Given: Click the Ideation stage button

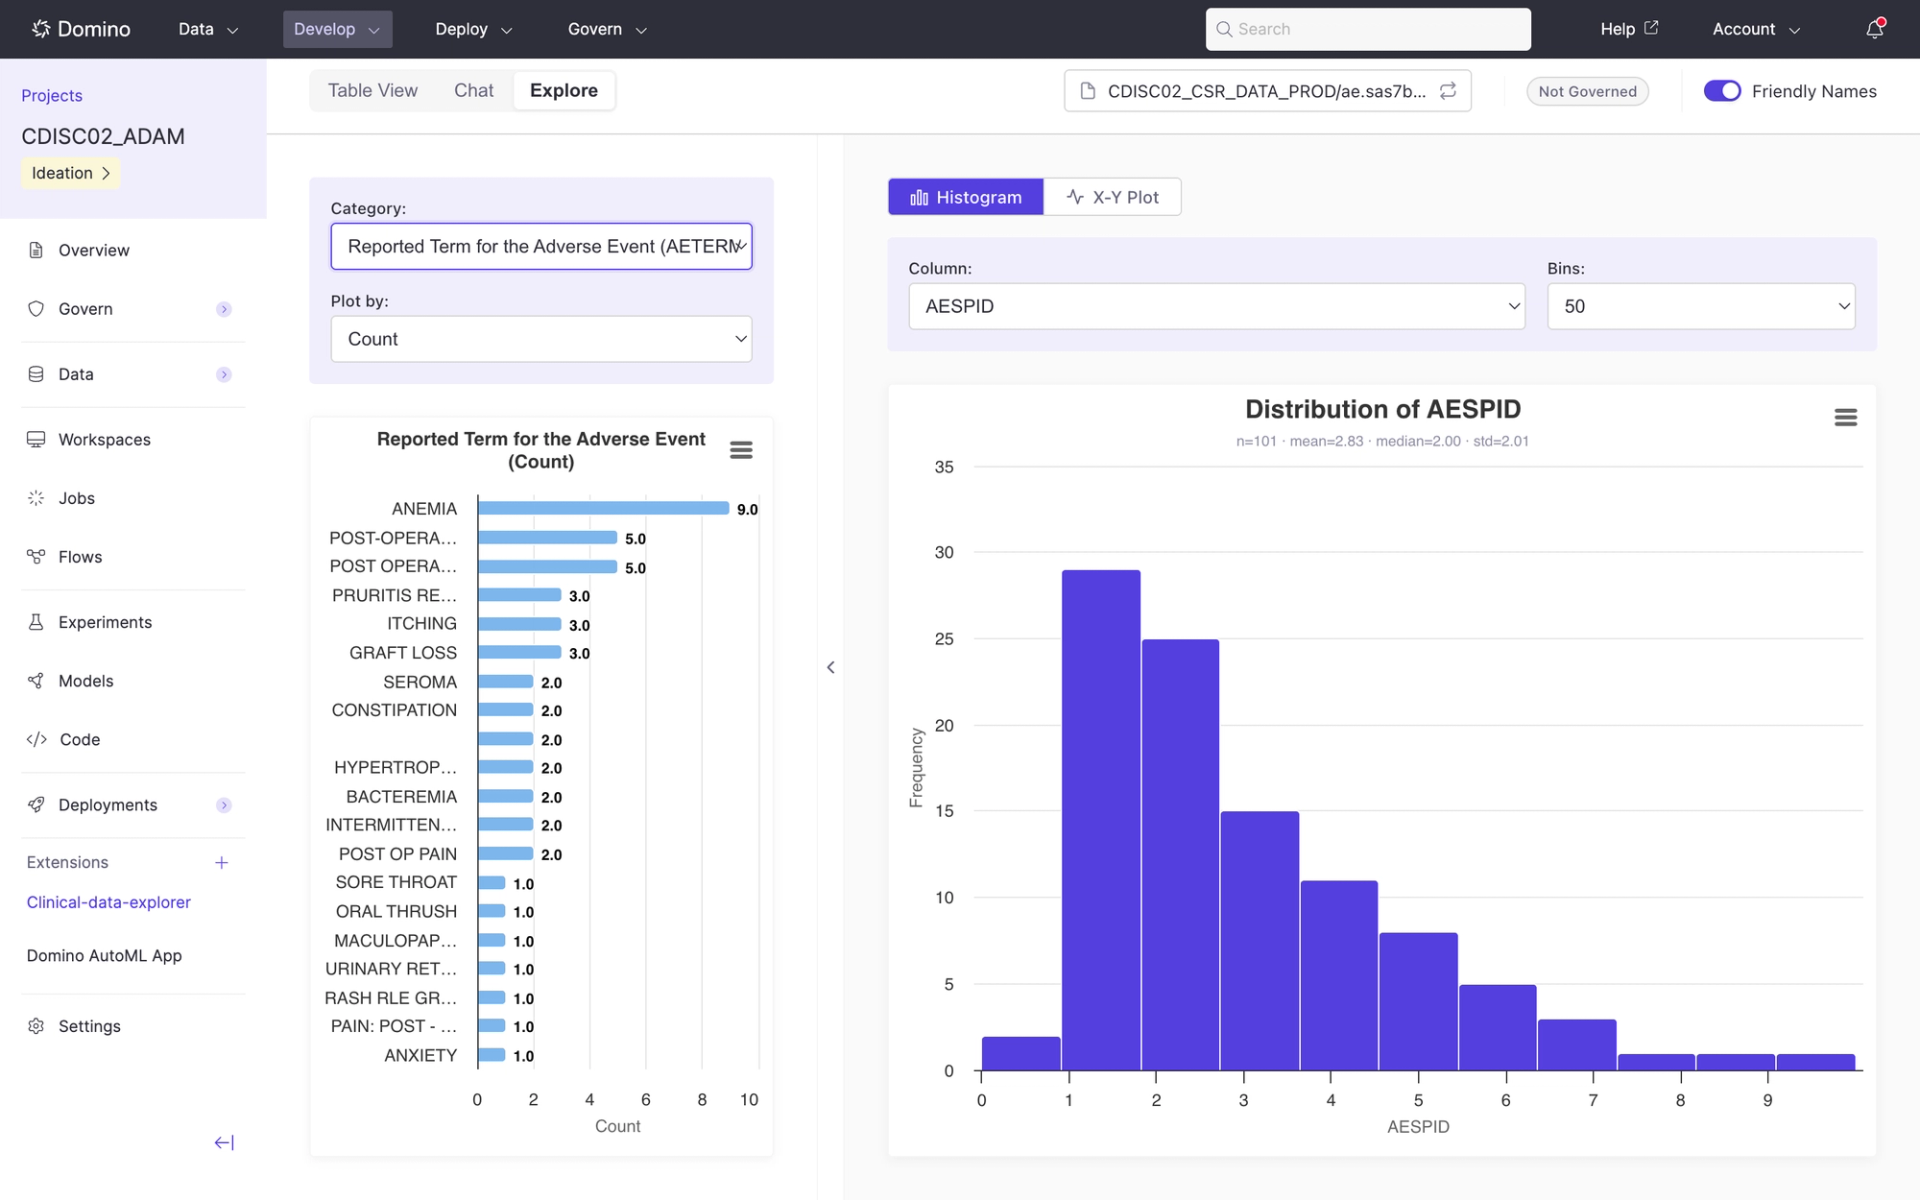Looking at the screenshot, I should tap(71, 173).
